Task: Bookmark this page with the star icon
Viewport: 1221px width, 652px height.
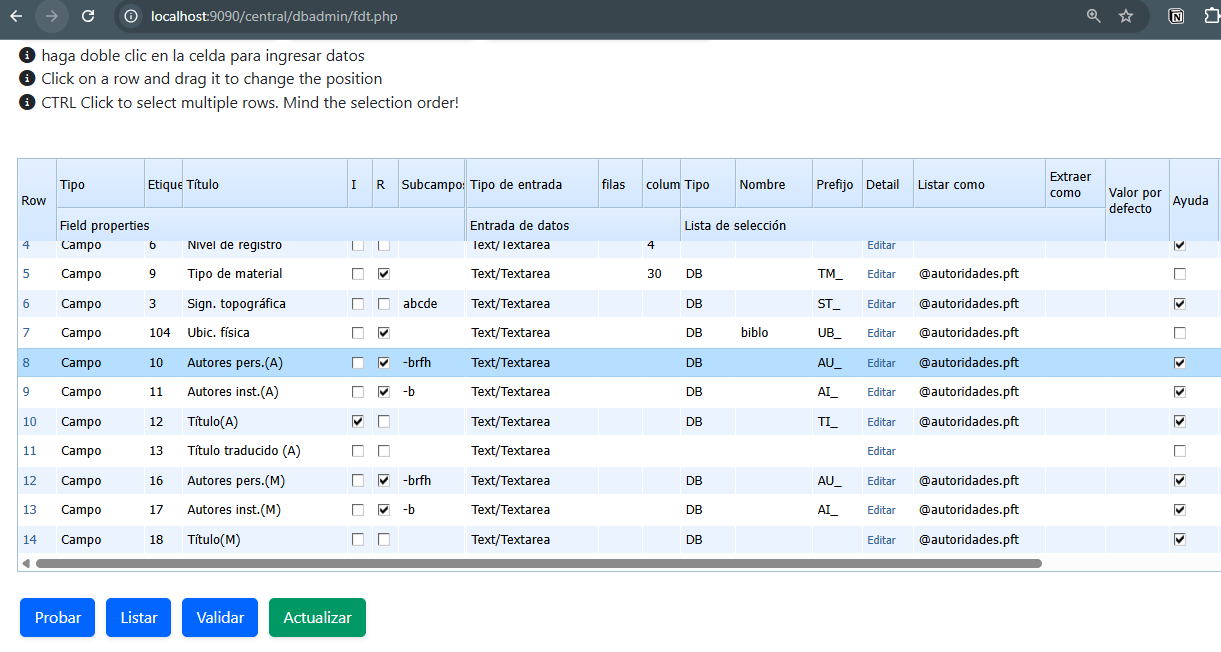Action: point(1126,16)
